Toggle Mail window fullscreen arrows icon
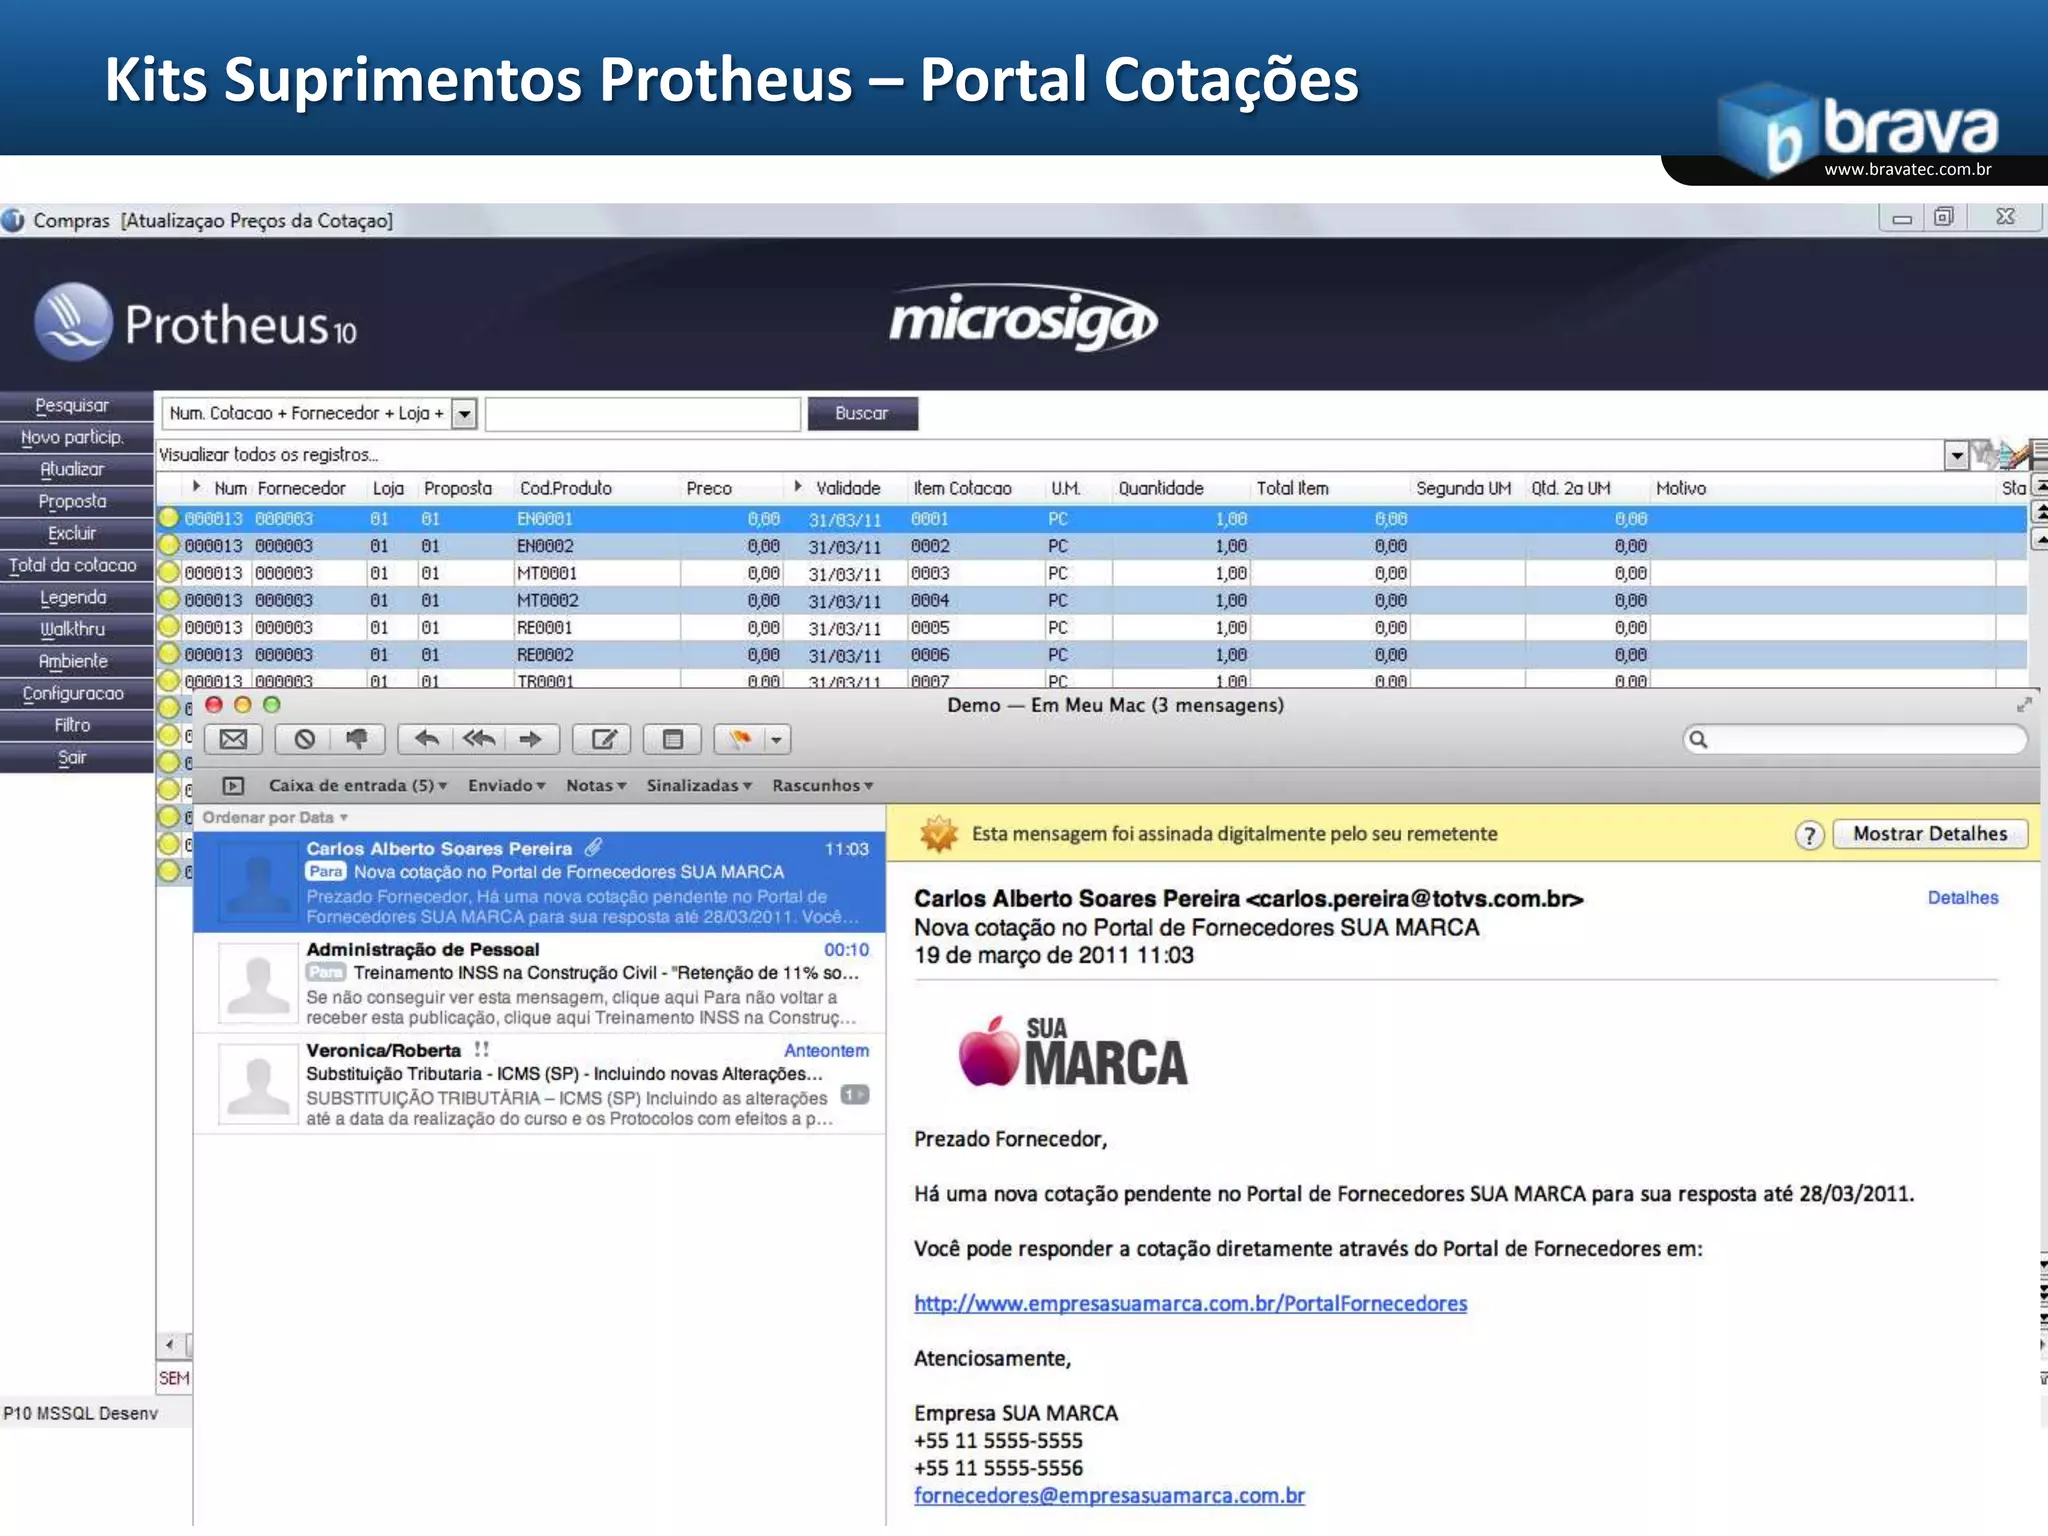This screenshot has height=1536, width=2048. point(2024,705)
